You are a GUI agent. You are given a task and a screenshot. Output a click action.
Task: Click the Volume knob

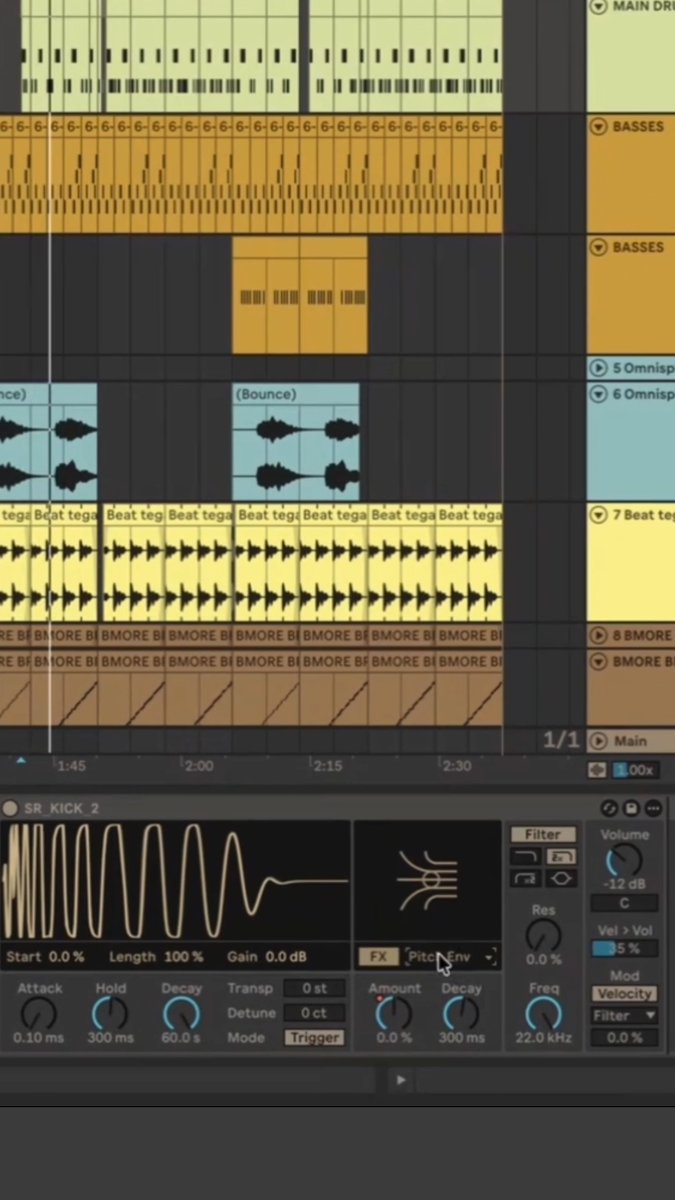pyautogui.click(x=624, y=860)
